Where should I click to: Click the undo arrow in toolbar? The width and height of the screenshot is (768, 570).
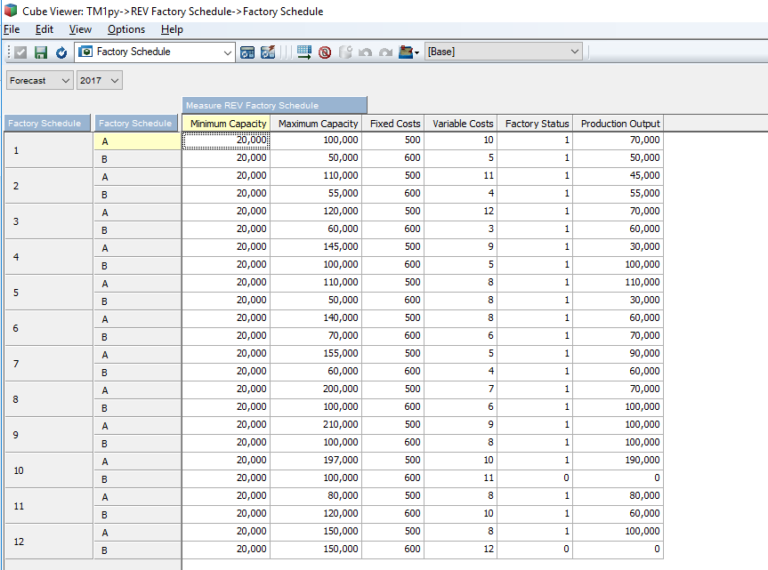[x=365, y=52]
